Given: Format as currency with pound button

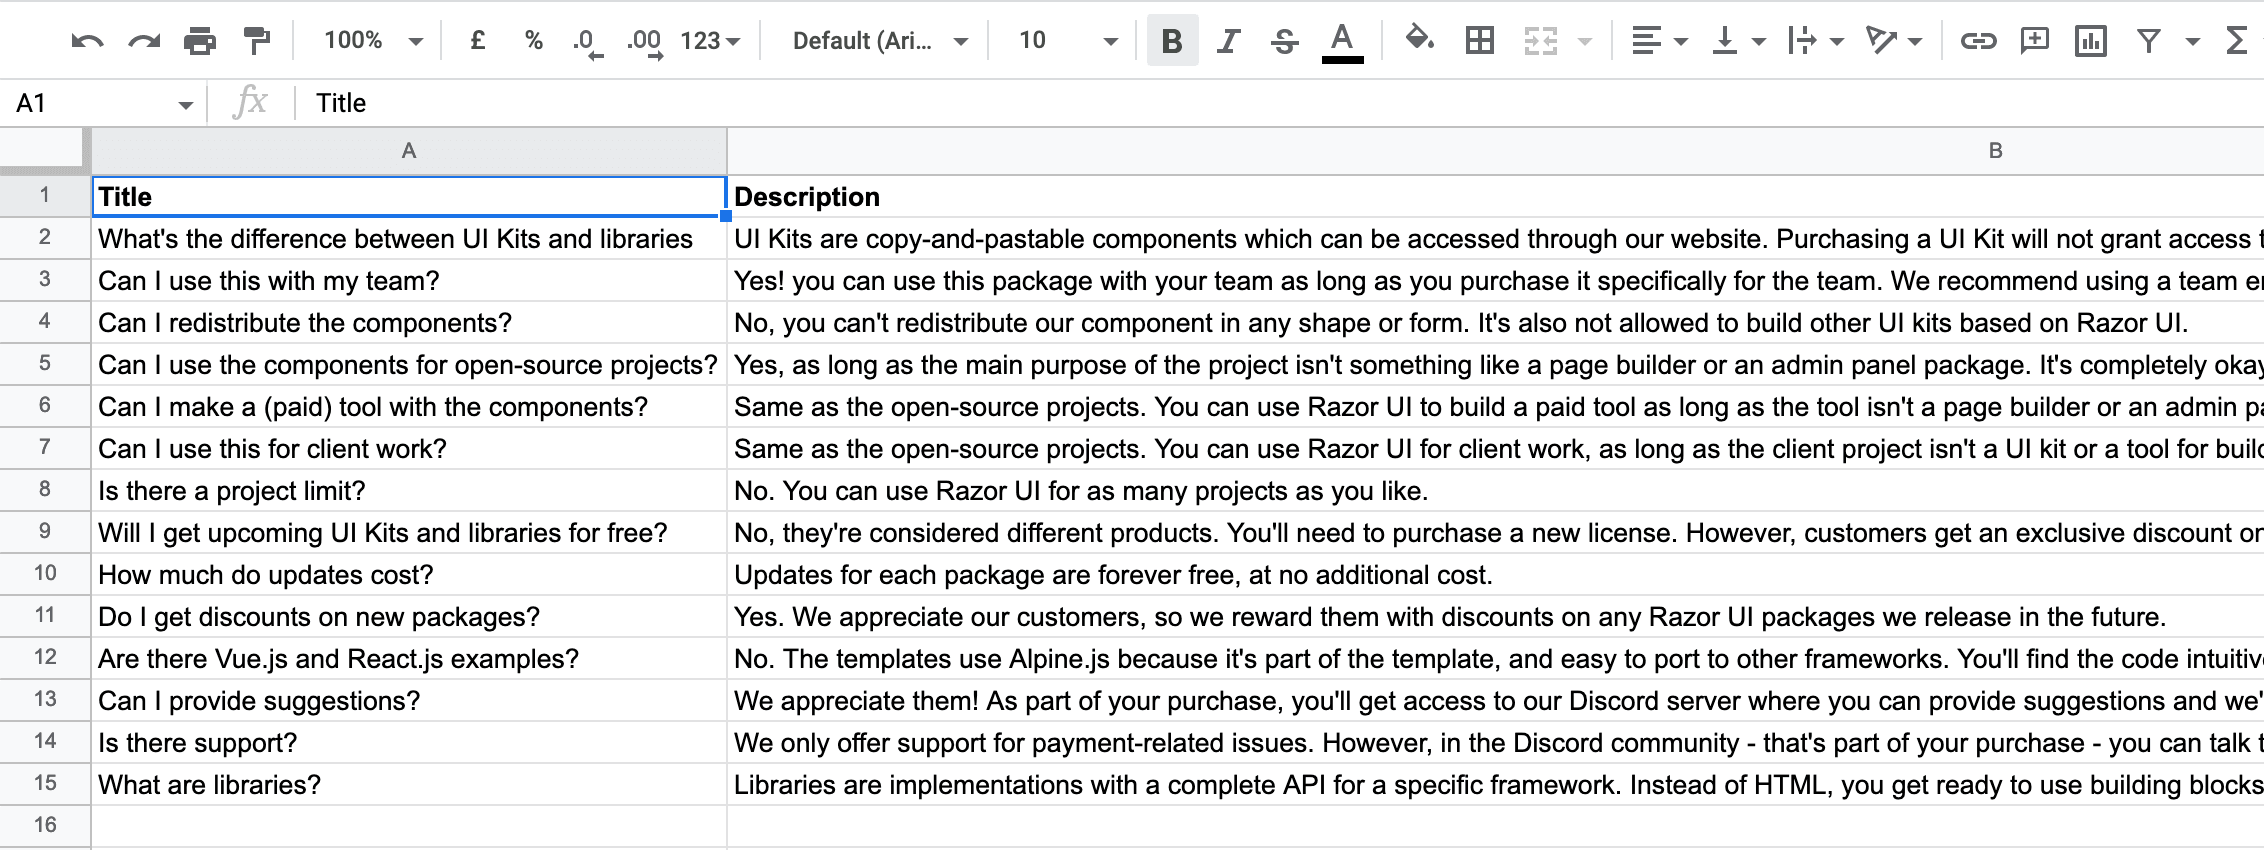Looking at the screenshot, I should (478, 41).
